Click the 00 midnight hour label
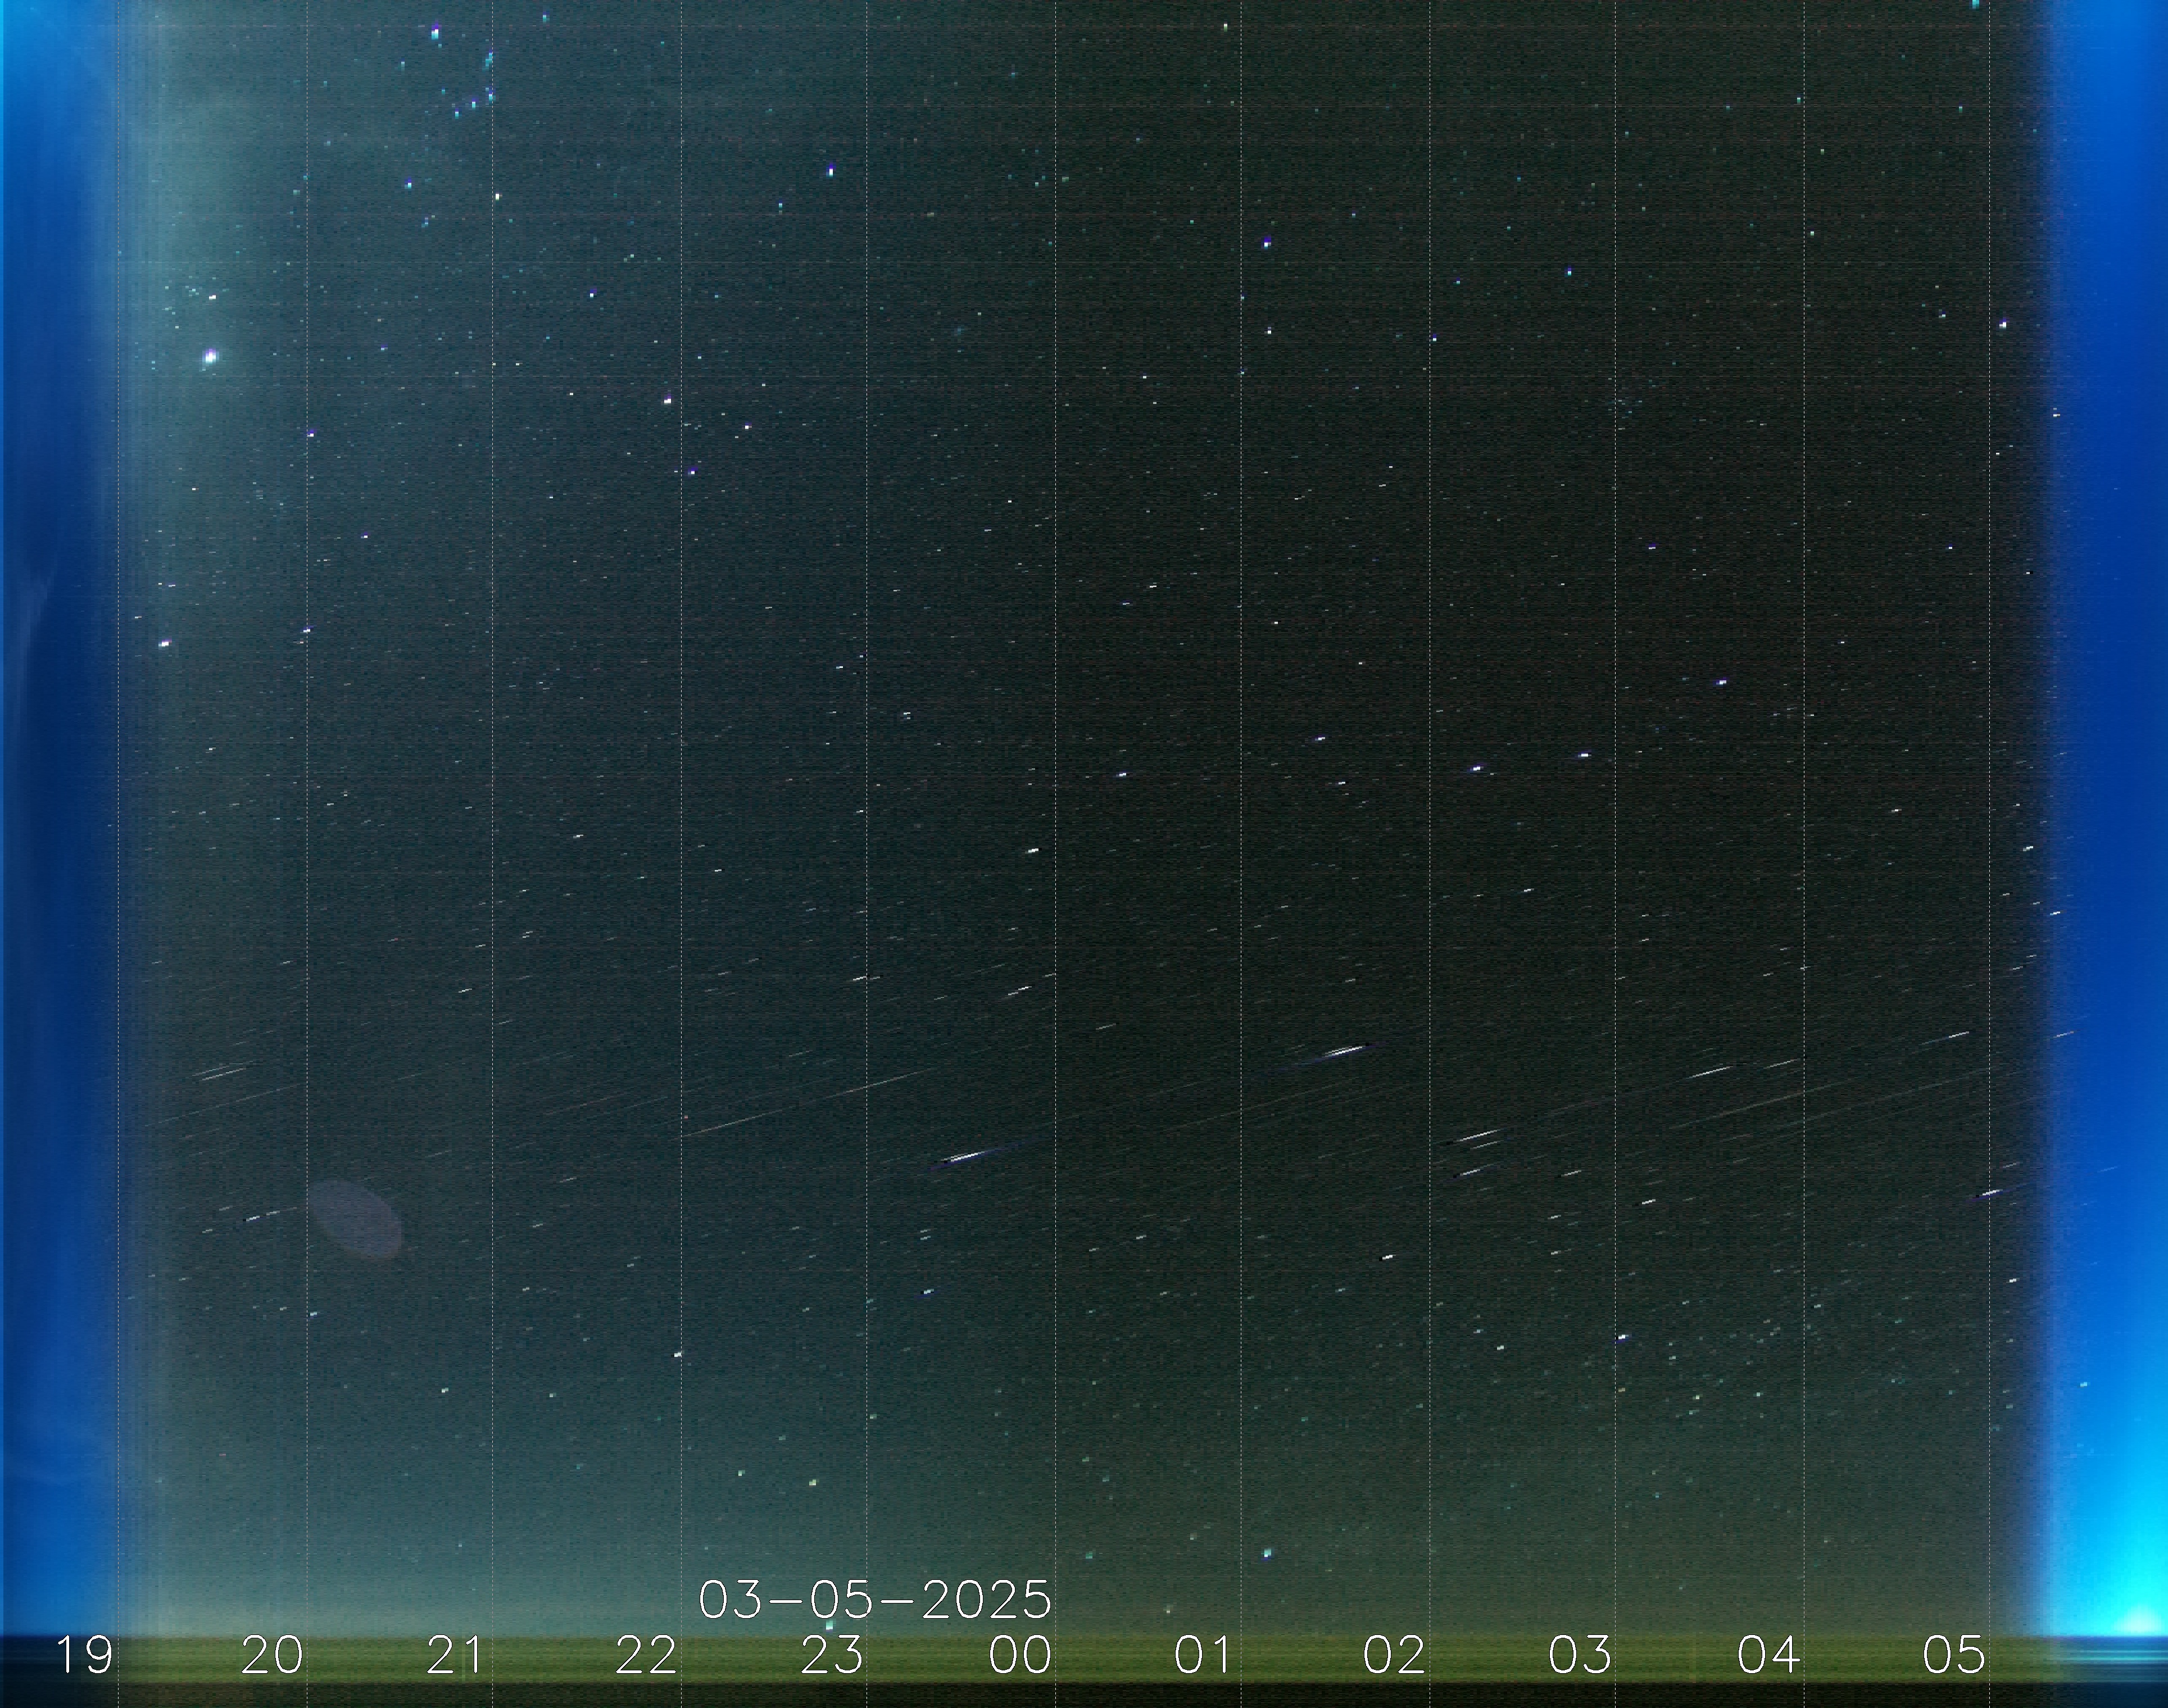 (x=1020, y=1655)
